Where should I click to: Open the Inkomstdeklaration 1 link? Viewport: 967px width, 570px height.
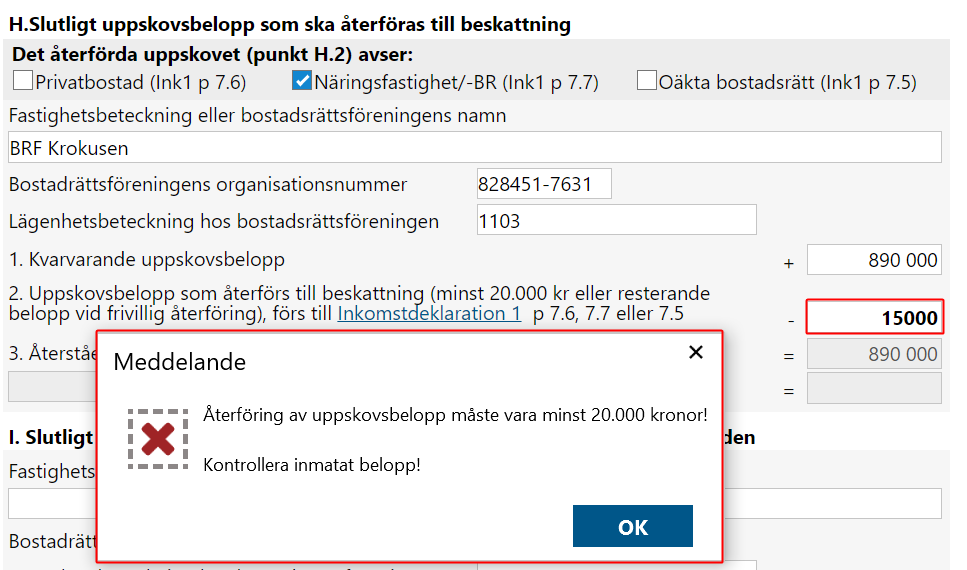(429, 313)
